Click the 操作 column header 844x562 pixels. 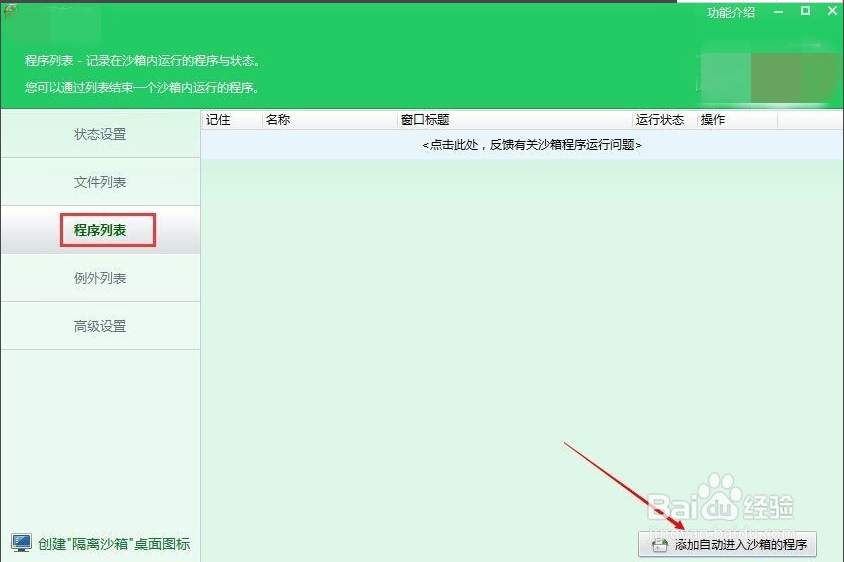pyautogui.click(x=737, y=120)
